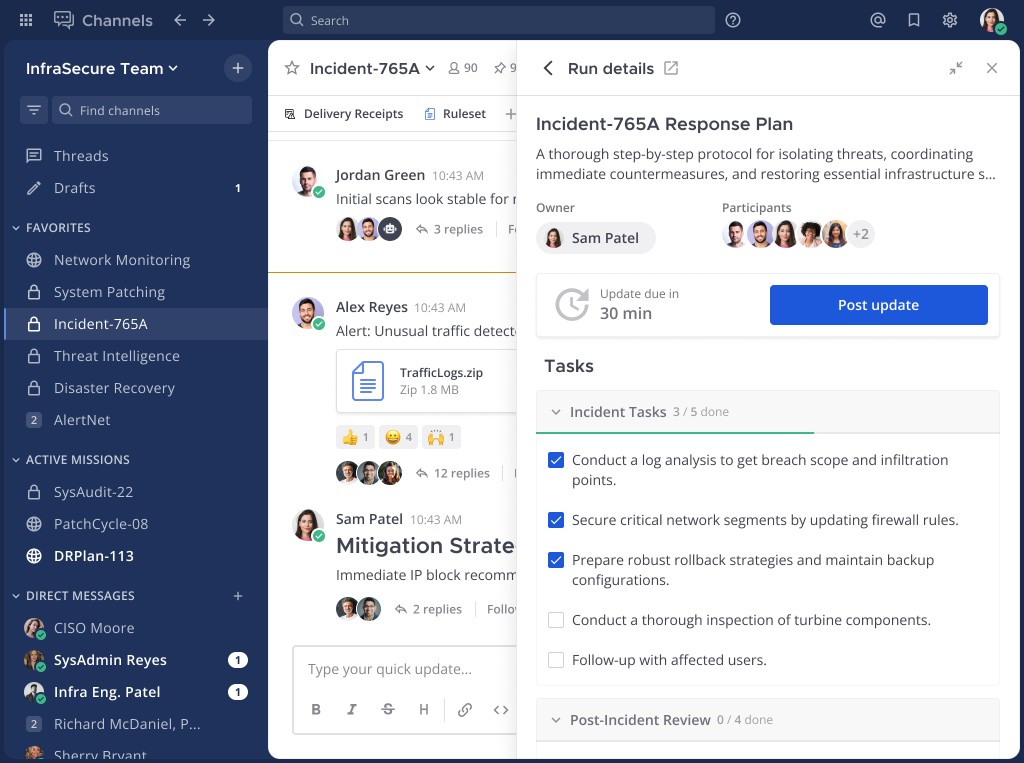Click the add plus button beside InfraSecure Team
This screenshot has height=763, width=1024.
(x=238, y=68)
